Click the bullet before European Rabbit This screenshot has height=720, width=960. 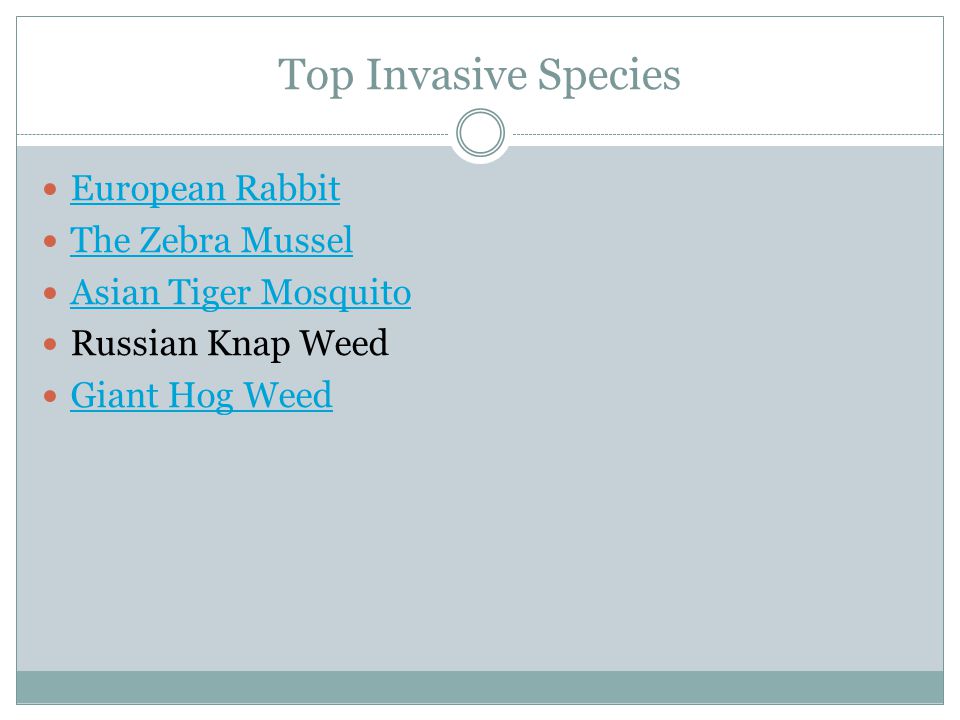coord(50,189)
